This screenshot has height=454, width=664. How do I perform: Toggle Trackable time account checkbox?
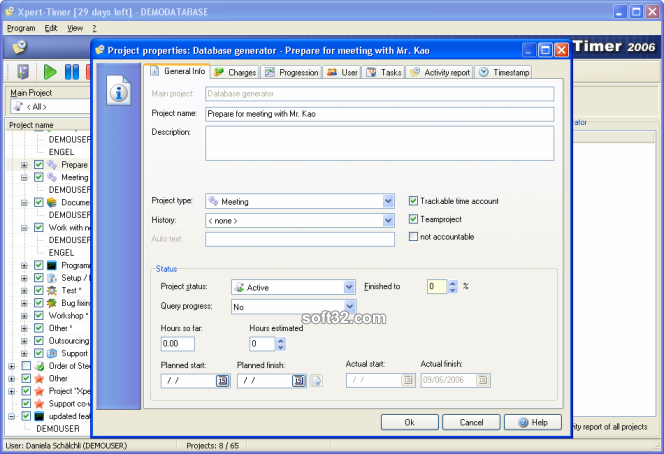click(x=413, y=201)
